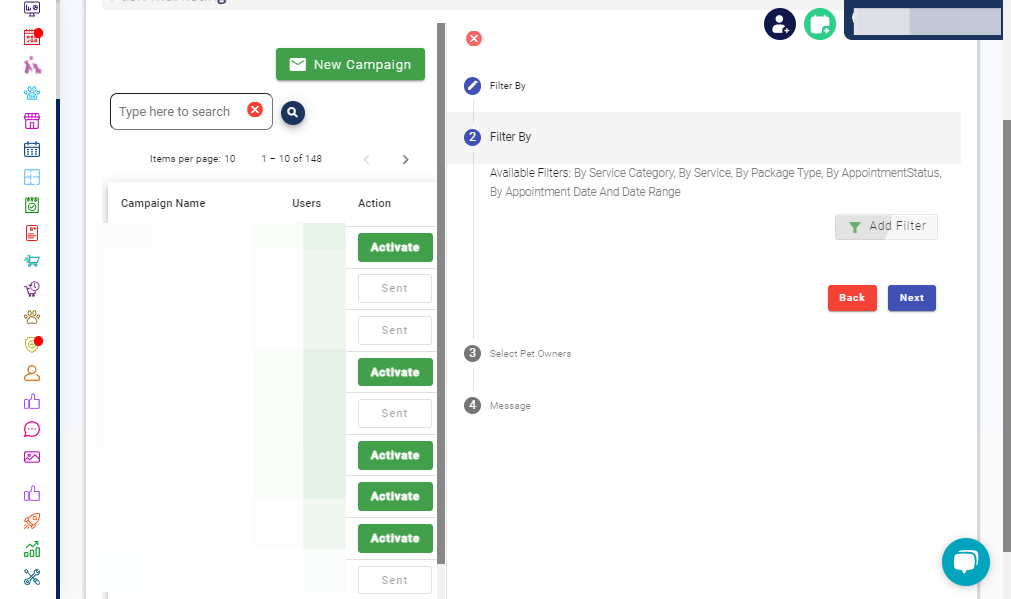Activate the fourth row campaign
This screenshot has width=1011, height=599.
click(395, 372)
